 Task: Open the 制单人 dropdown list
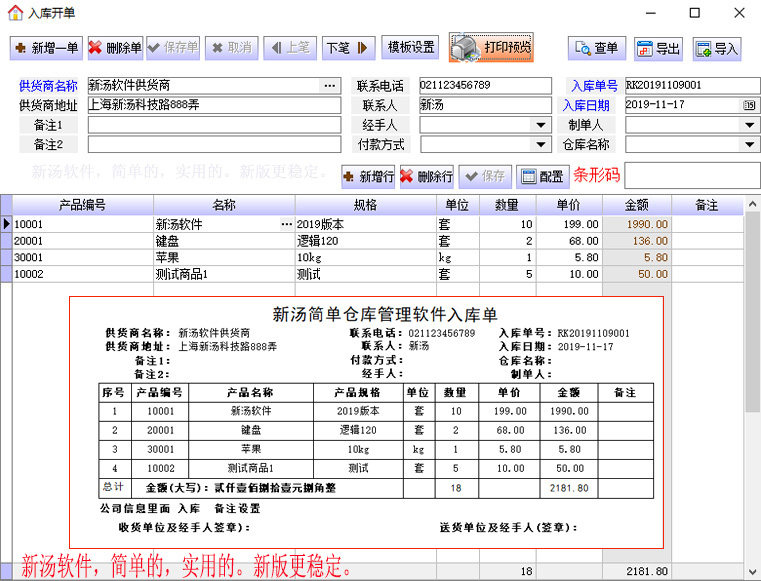(x=749, y=125)
